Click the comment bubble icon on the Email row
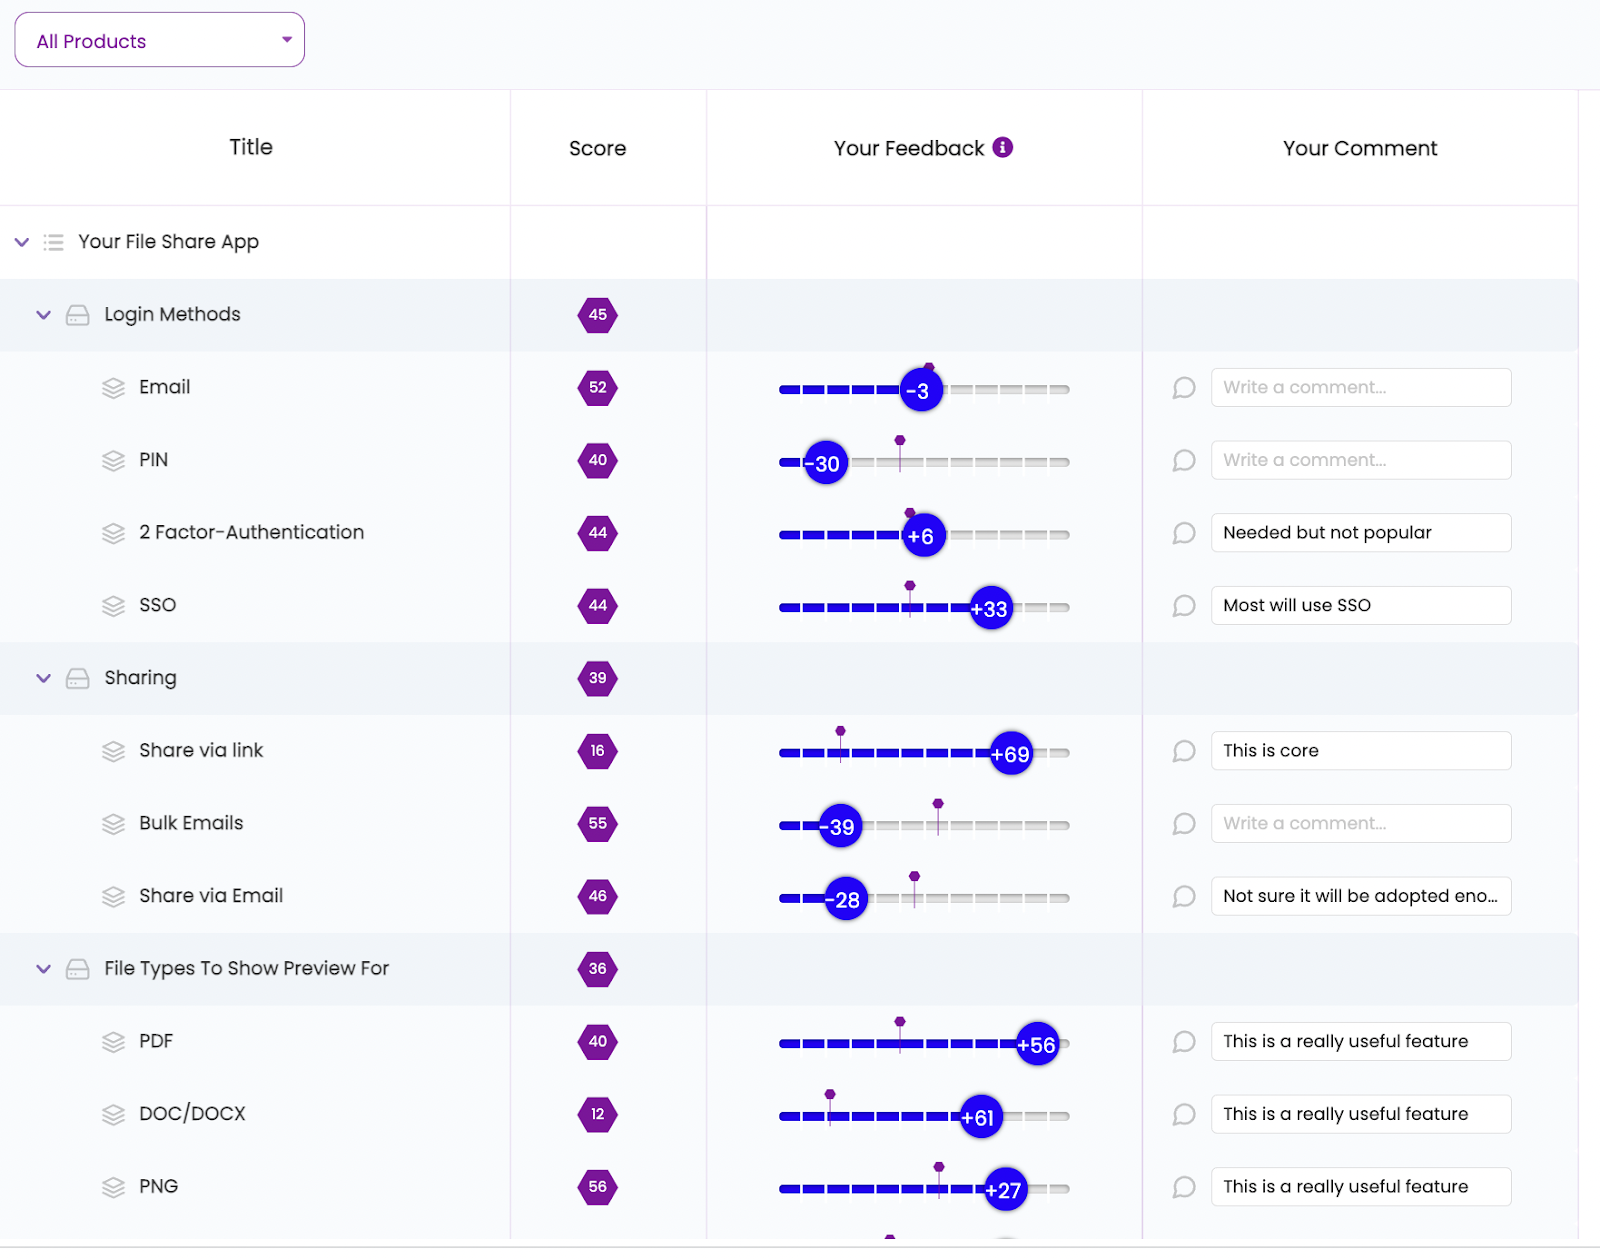The height and width of the screenshot is (1259, 1600). tap(1183, 388)
